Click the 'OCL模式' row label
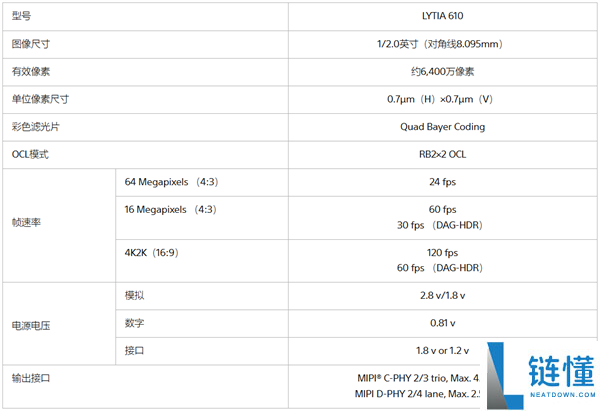 30,154
